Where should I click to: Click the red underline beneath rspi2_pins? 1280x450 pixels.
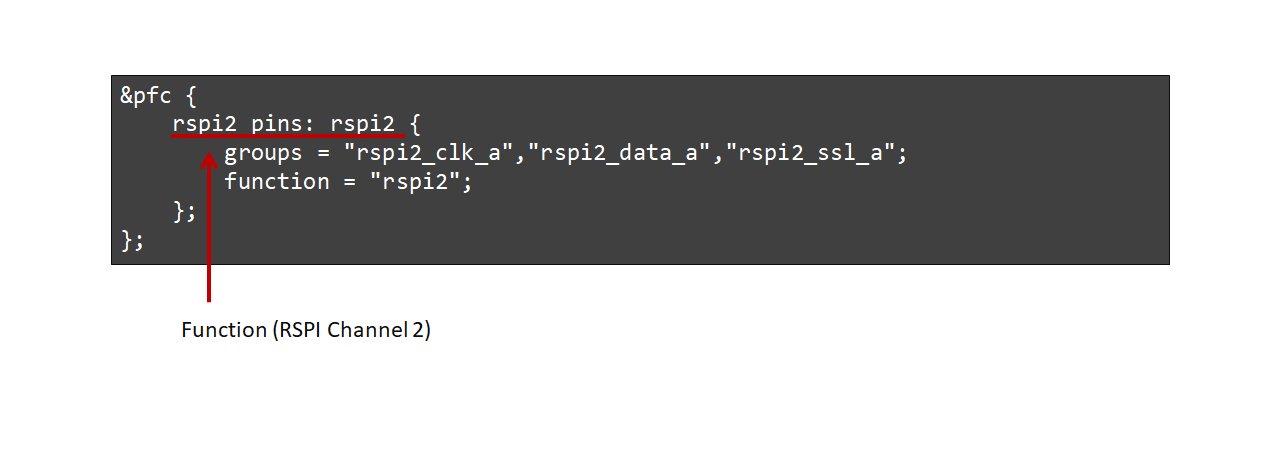tap(288, 135)
